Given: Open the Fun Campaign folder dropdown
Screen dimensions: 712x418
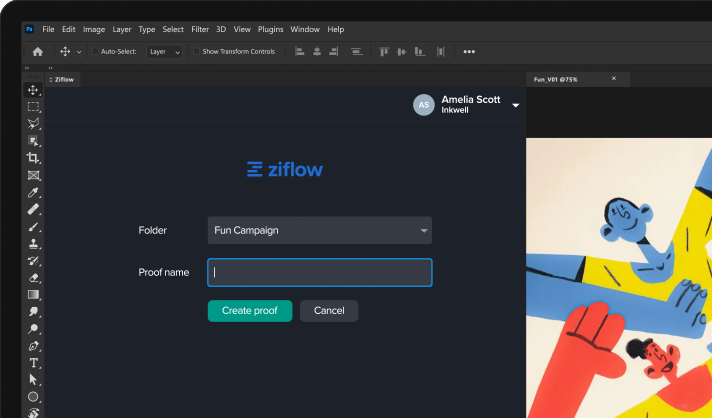Looking at the screenshot, I should 320,230.
